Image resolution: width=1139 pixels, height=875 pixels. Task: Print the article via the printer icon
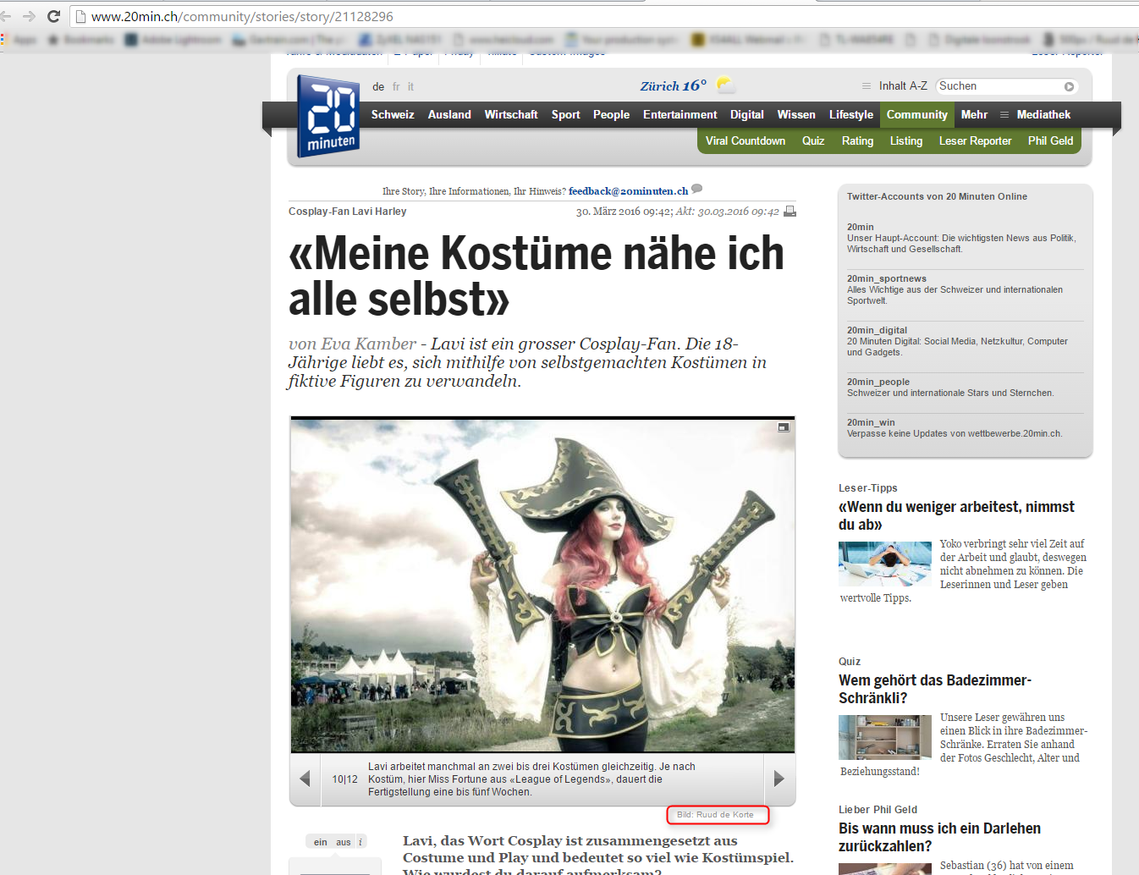pos(790,211)
